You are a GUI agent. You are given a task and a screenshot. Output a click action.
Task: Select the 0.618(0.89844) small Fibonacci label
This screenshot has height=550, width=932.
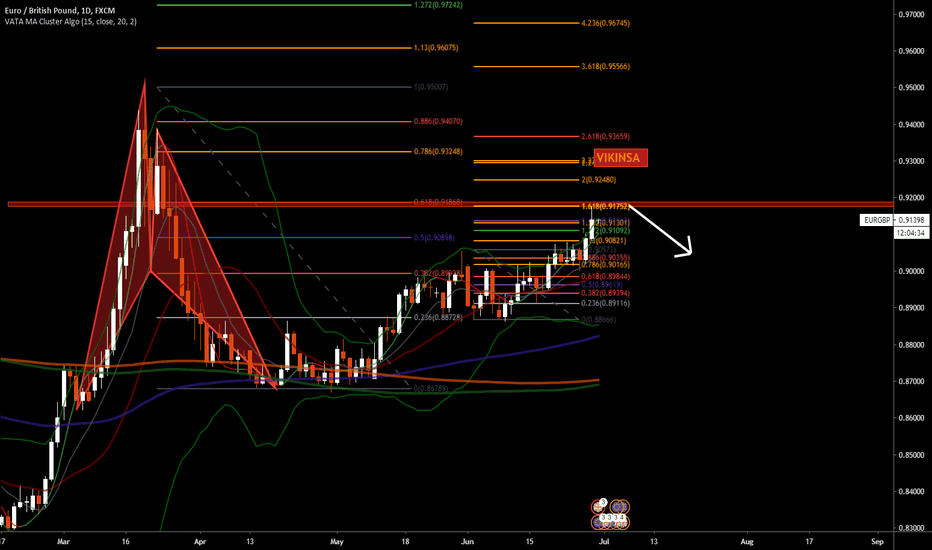[x=605, y=276]
